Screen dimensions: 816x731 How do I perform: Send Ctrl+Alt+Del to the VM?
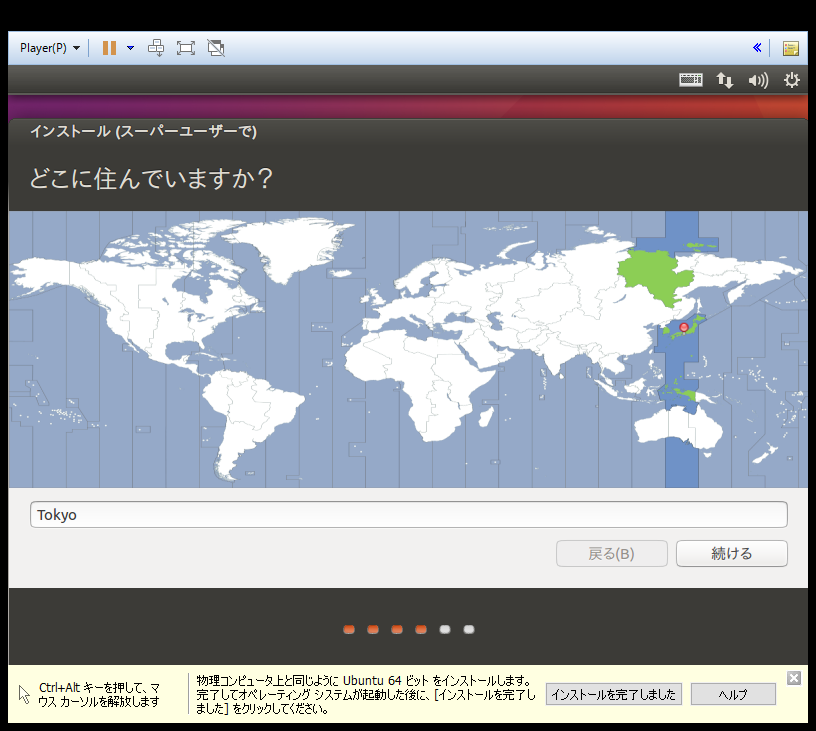[x=156, y=48]
